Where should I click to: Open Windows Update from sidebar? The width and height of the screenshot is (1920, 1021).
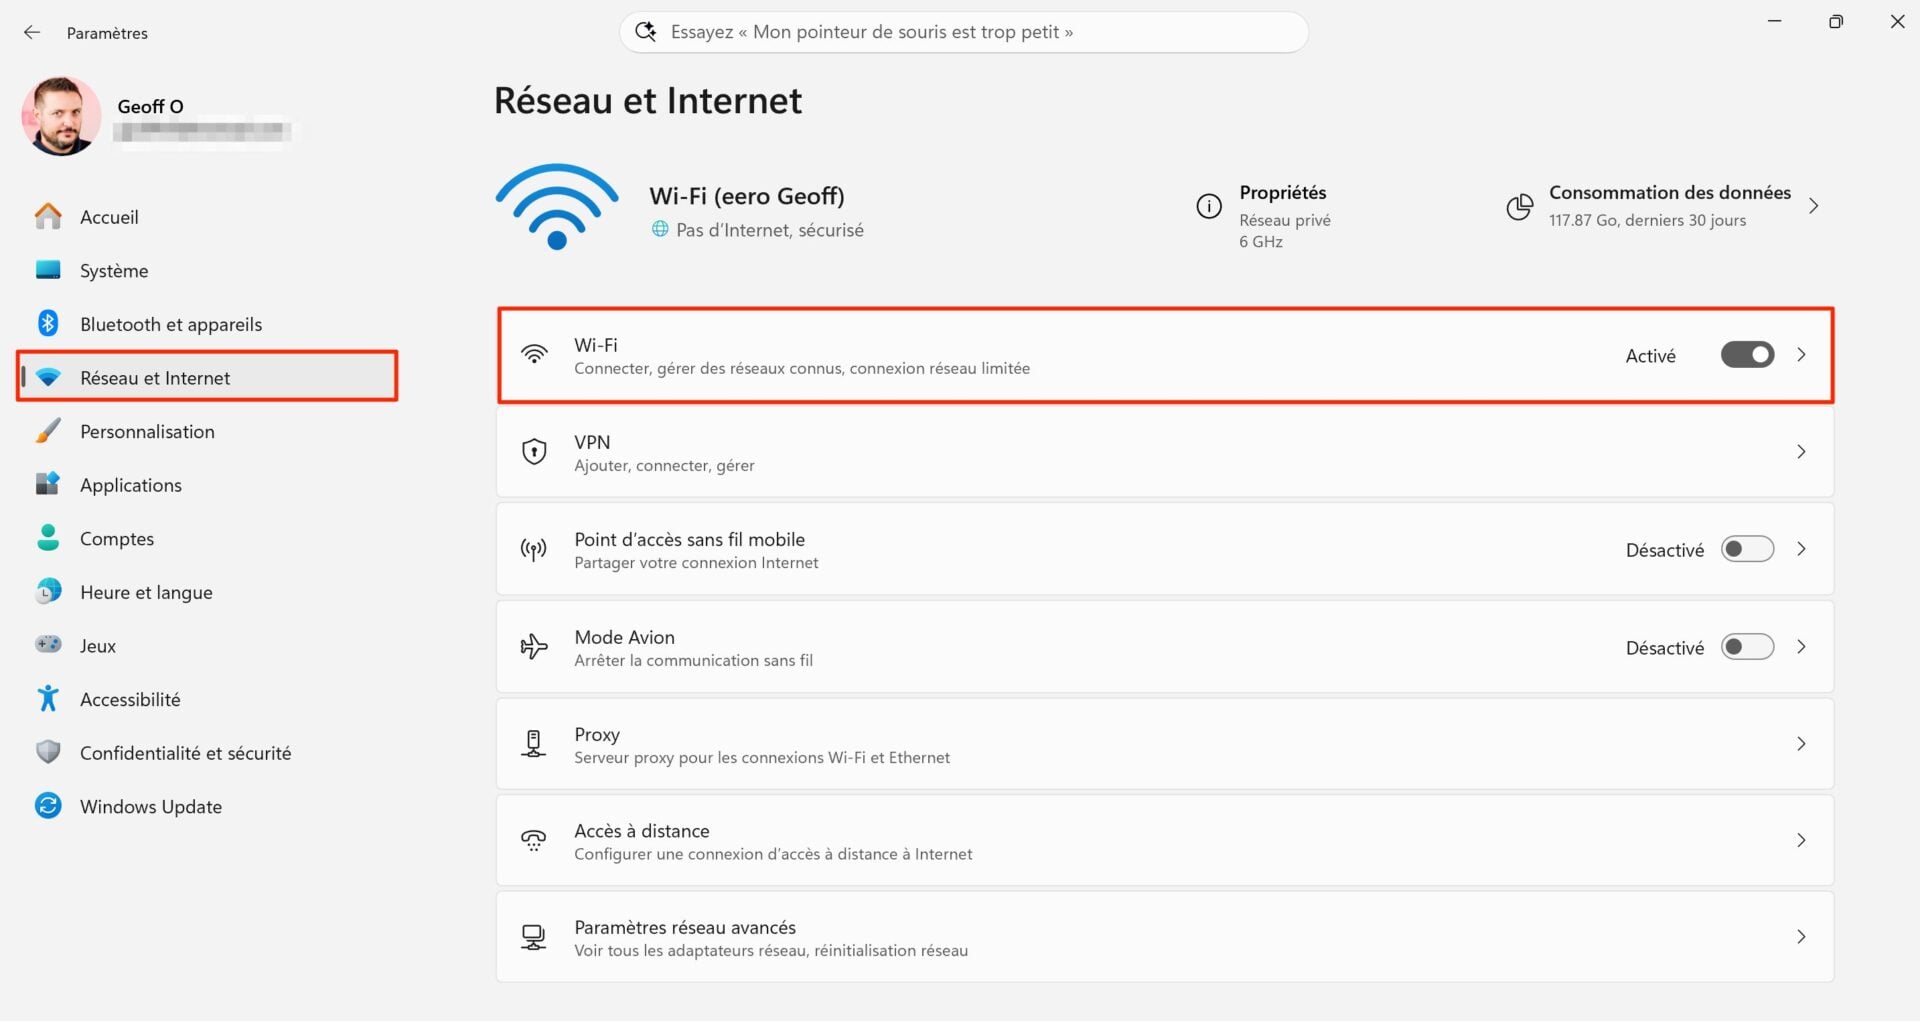[150, 806]
